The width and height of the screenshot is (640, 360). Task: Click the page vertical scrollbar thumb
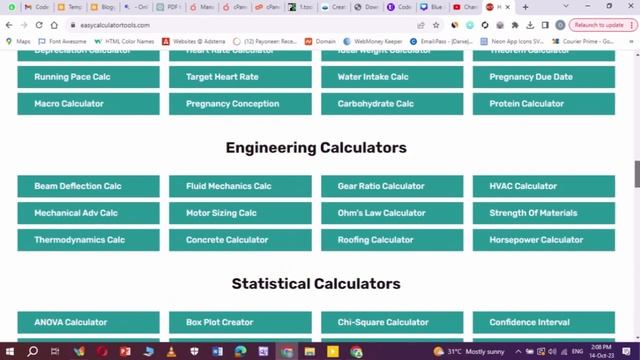637,174
